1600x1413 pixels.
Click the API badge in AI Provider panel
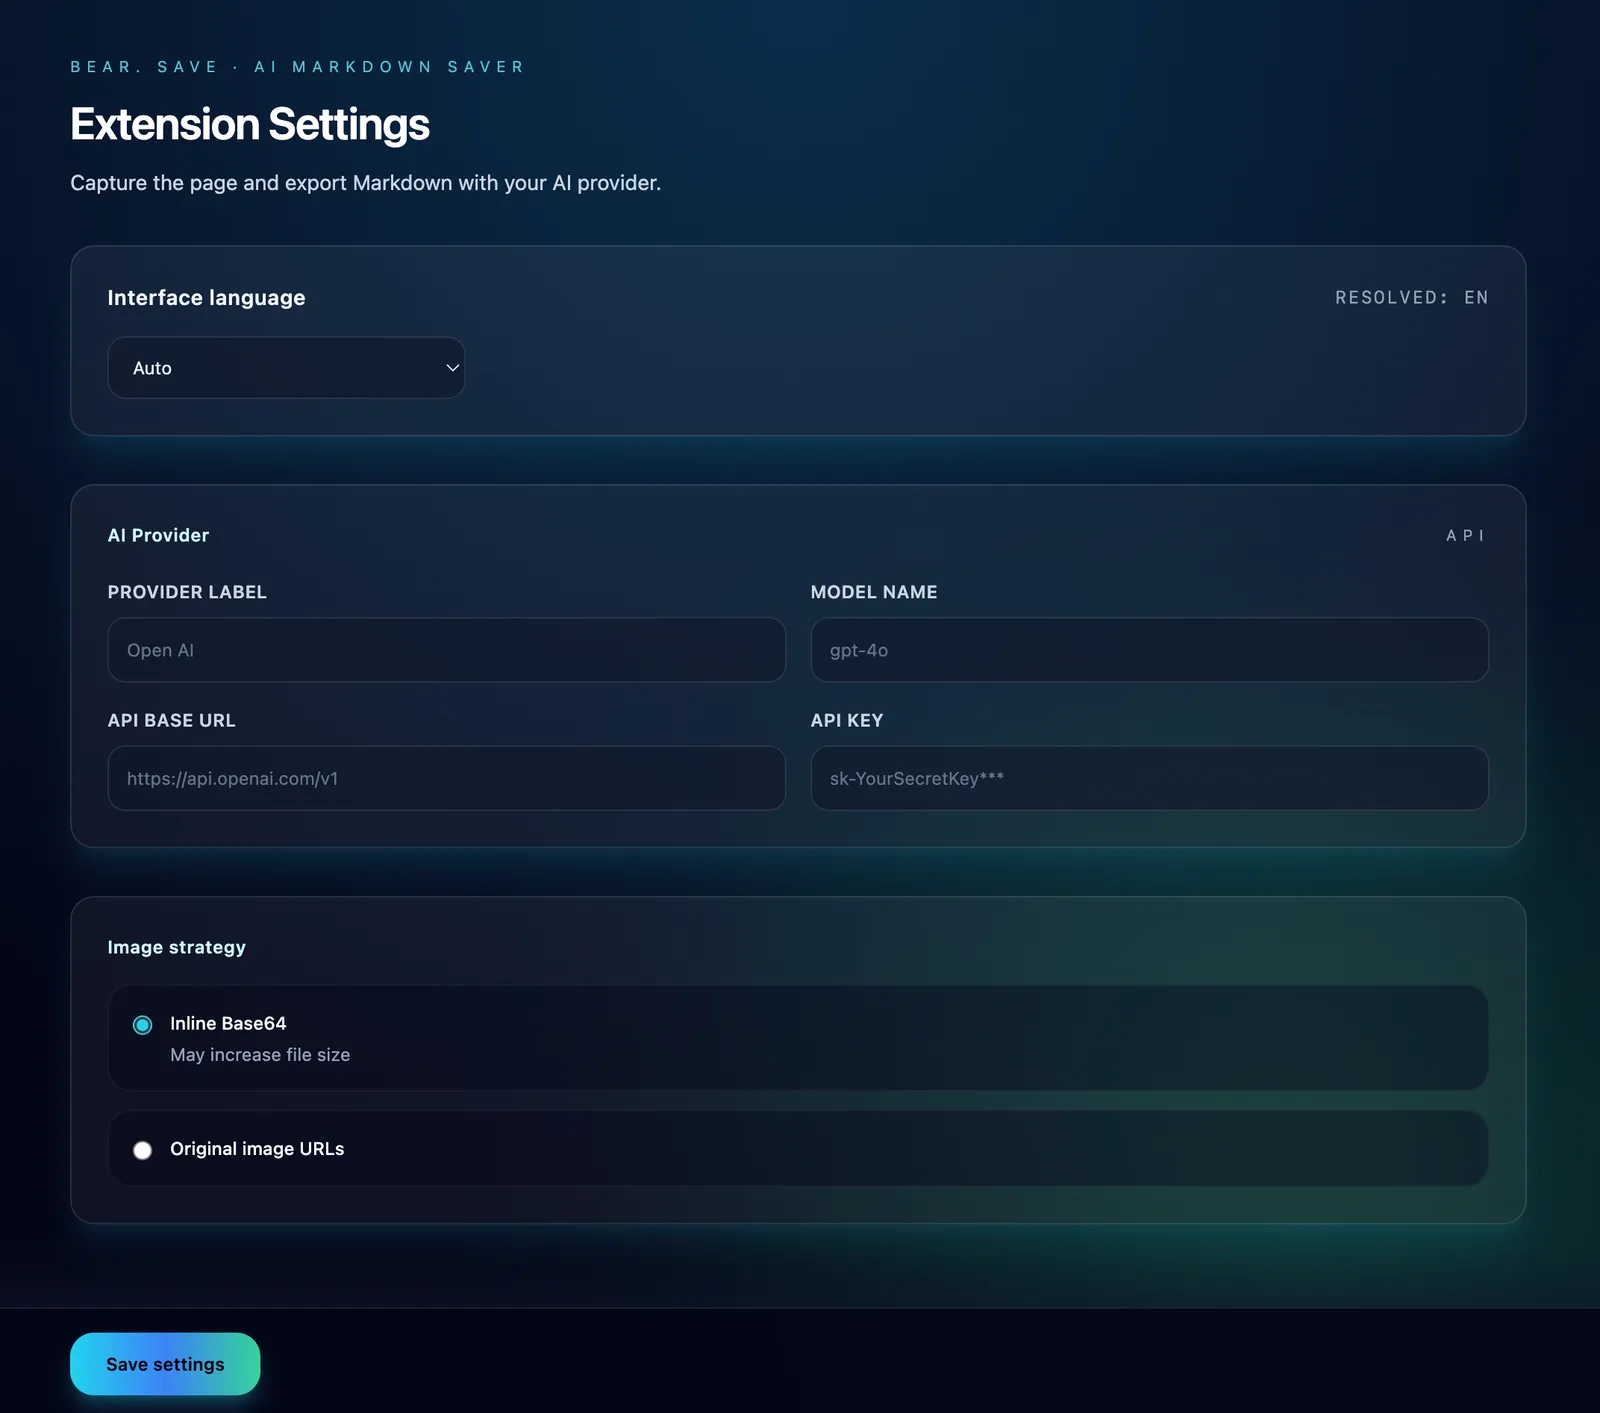click(x=1465, y=535)
